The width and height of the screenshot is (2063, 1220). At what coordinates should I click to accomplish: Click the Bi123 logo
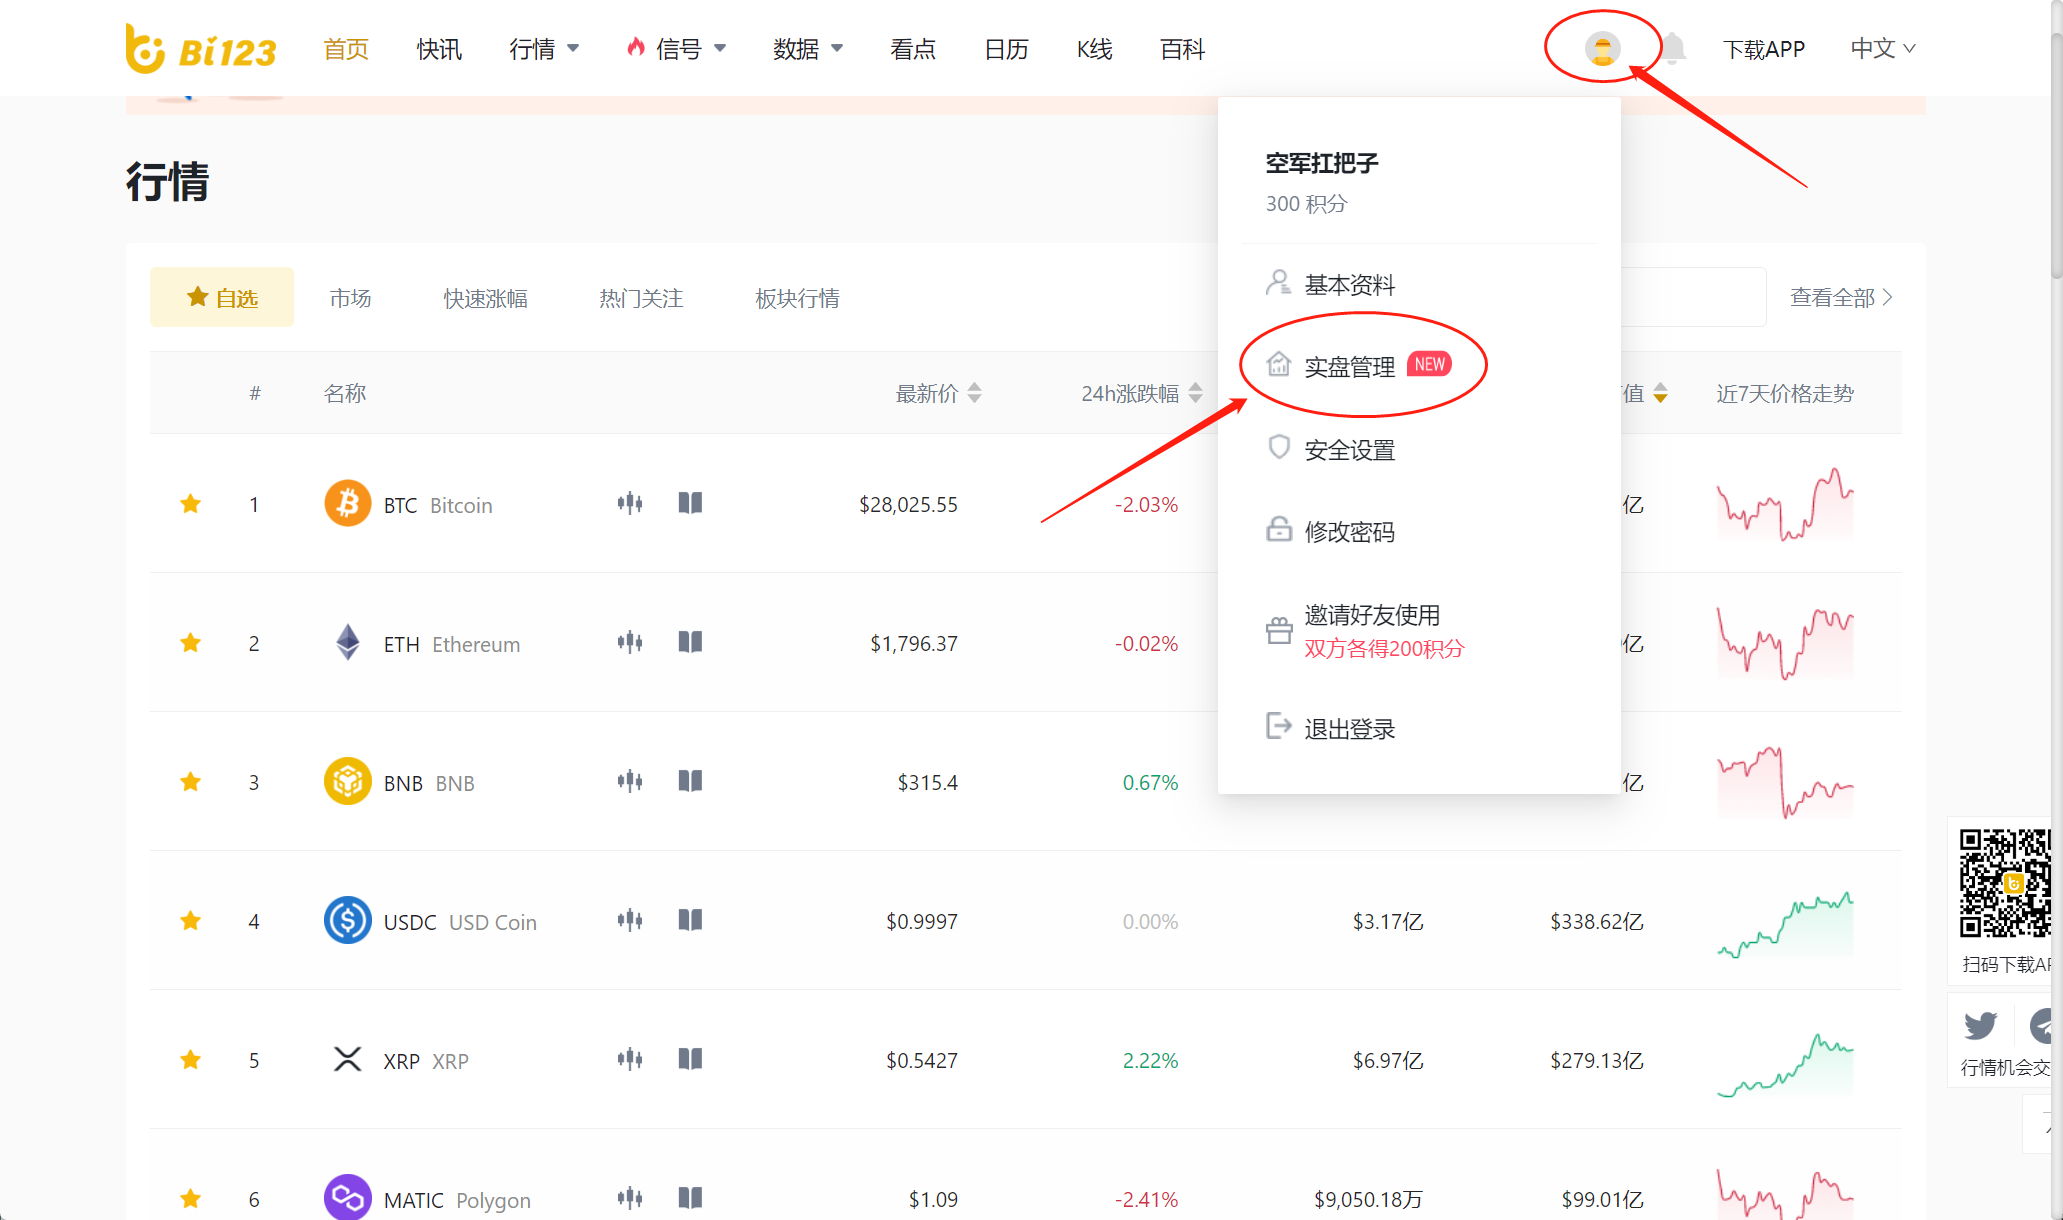tap(200, 49)
